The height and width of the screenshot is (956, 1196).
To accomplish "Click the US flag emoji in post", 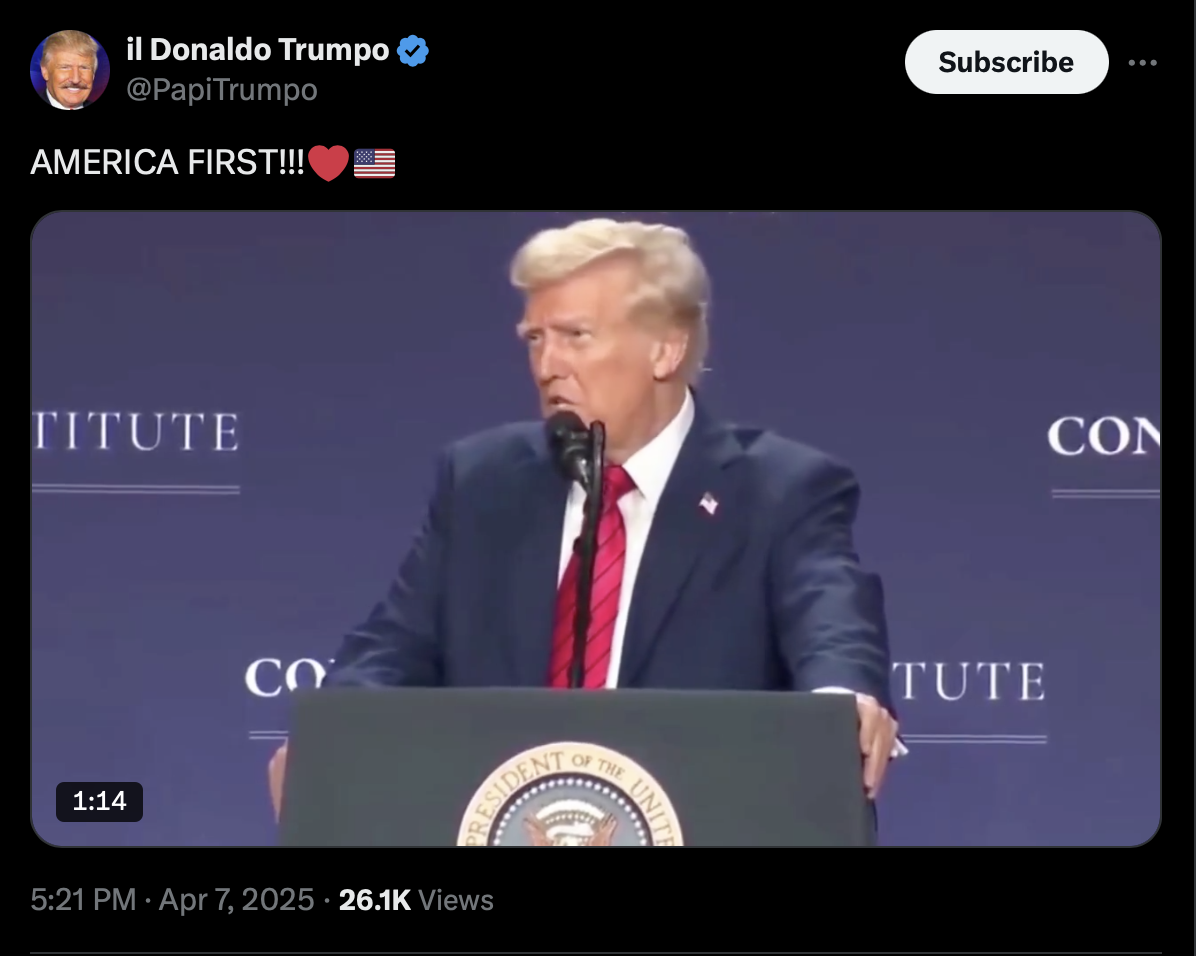I will click(x=375, y=163).
